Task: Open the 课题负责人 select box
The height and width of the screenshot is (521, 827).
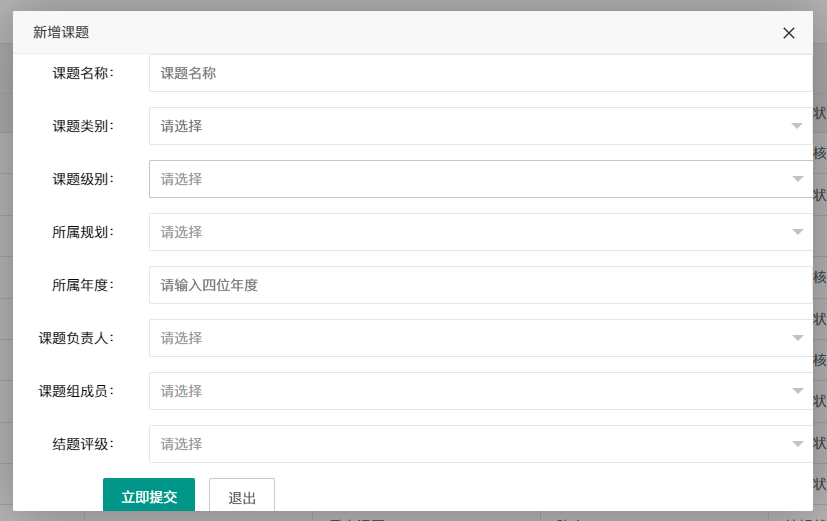Action: (480, 338)
